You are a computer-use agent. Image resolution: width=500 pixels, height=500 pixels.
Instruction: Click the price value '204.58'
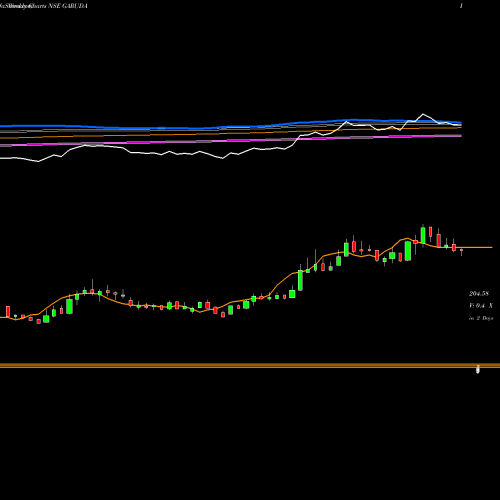click(x=479, y=294)
